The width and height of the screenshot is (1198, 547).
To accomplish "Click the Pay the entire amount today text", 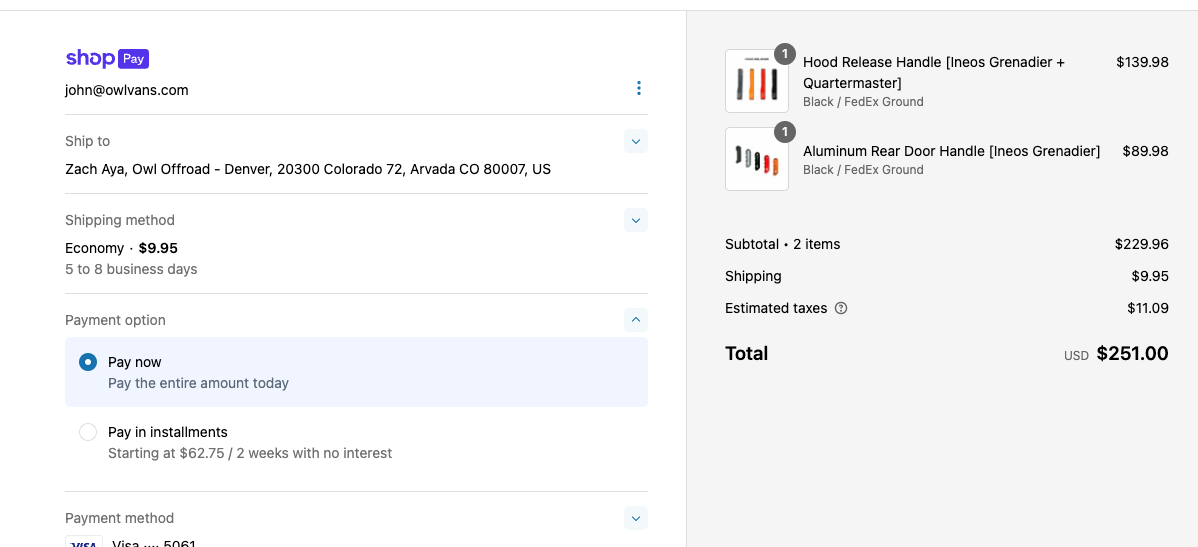I will coord(199,383).
